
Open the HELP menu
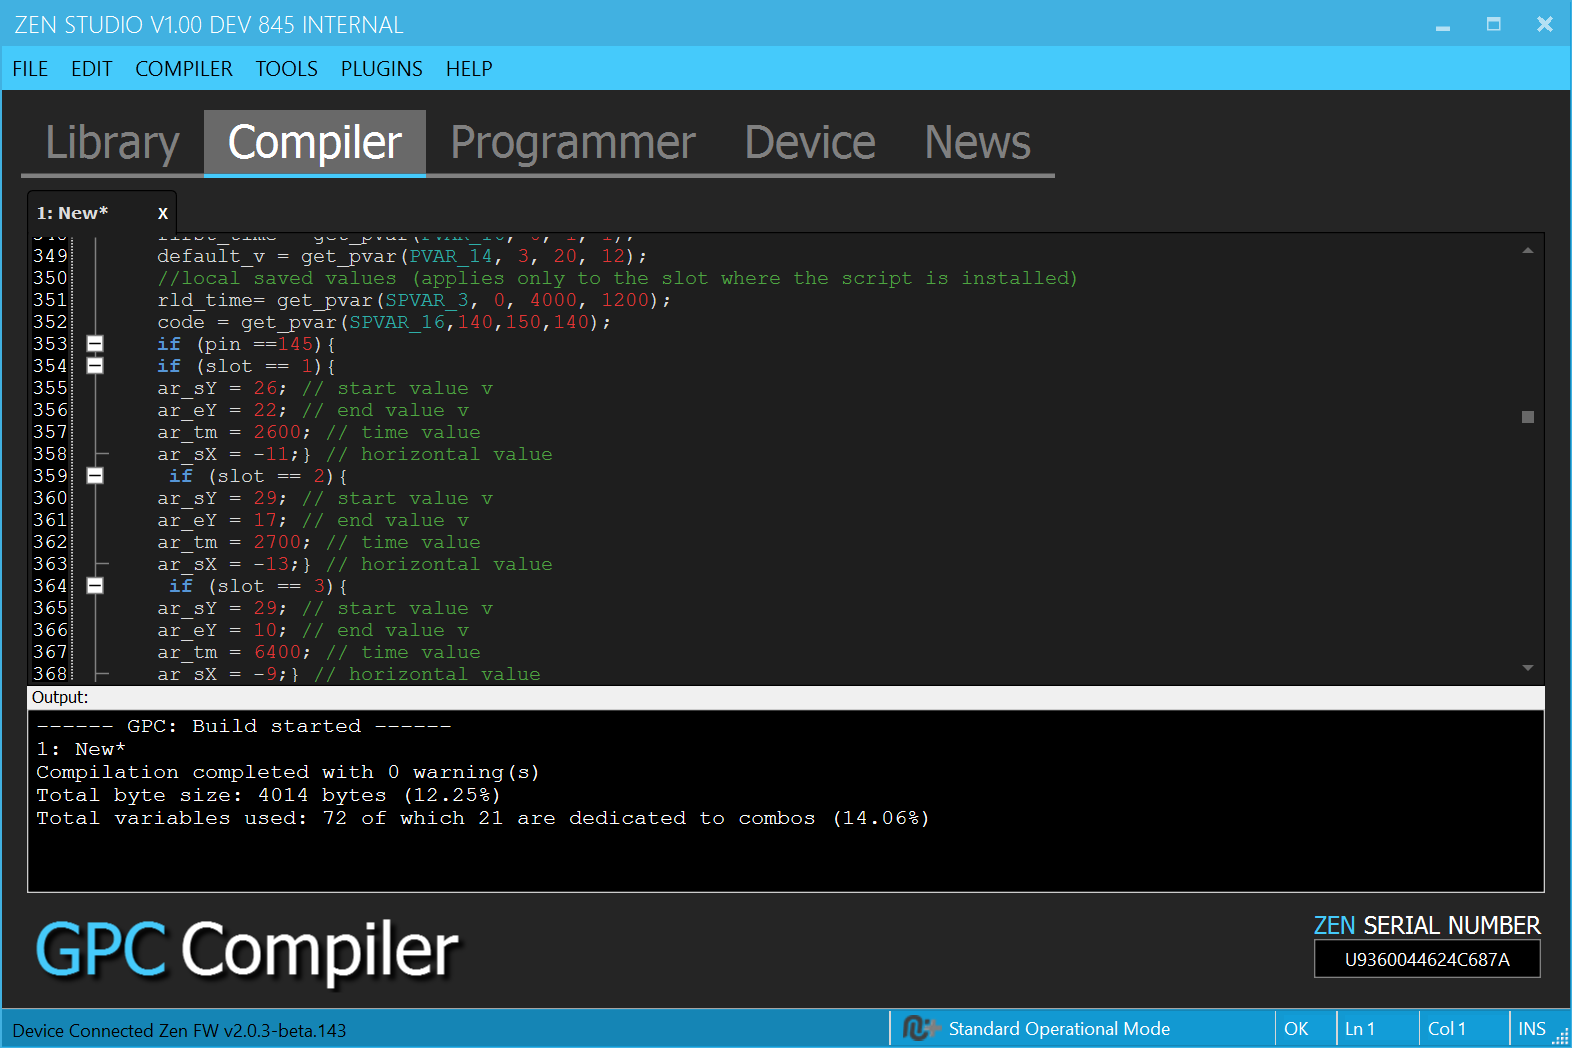[x=469, y=69]
